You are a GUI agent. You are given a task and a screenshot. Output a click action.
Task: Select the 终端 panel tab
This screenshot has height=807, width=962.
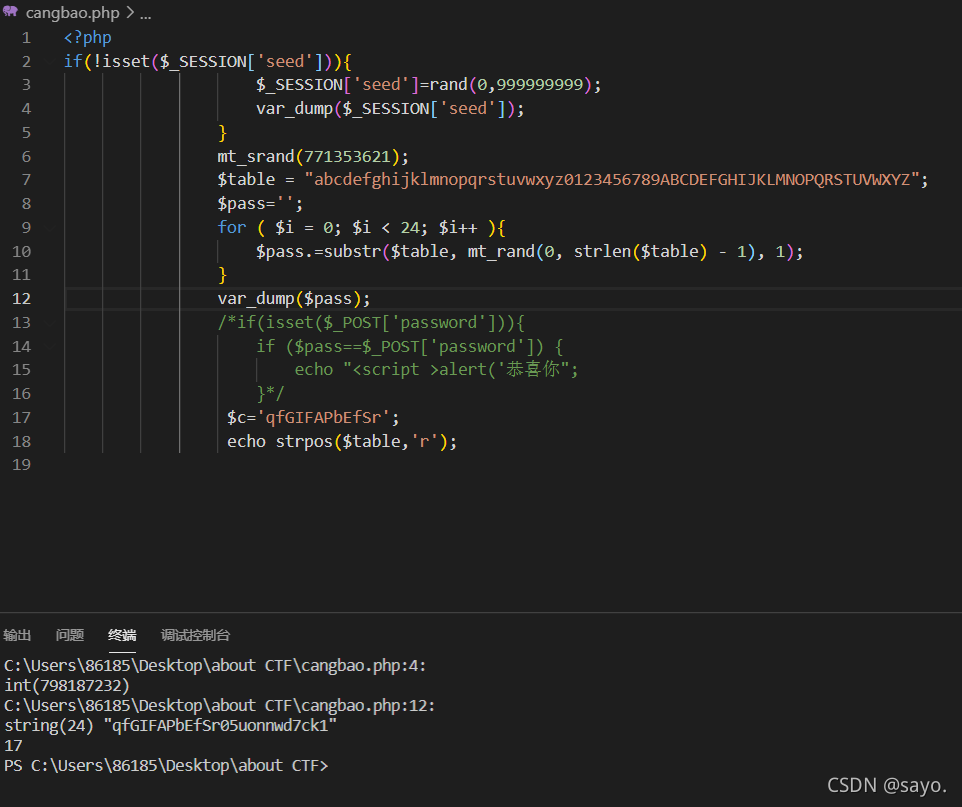tap(122, 635)
